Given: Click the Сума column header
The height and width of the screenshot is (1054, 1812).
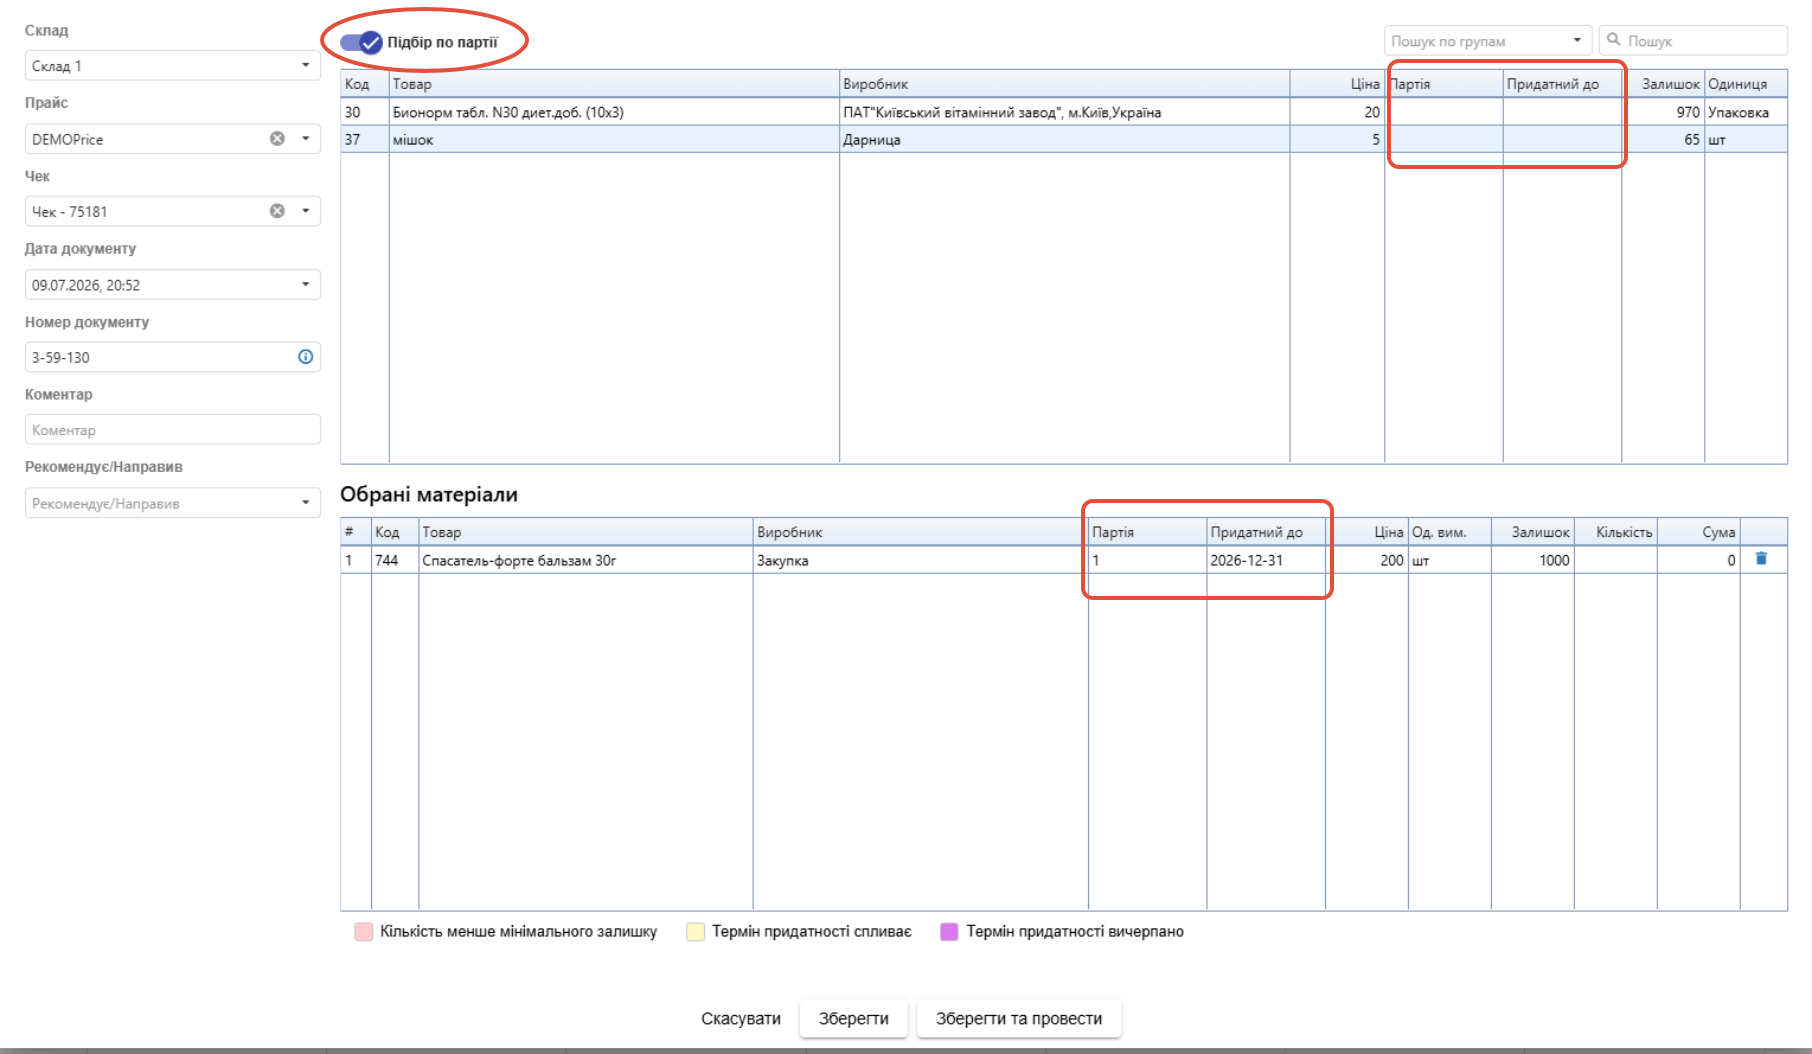Looking at the screenshot, I should point(1698,532).
